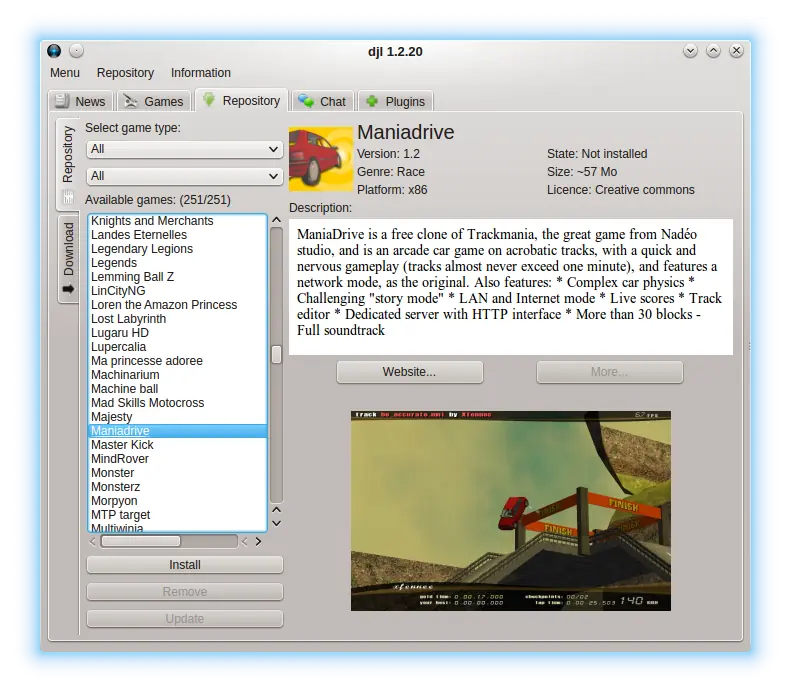This screenshot has width=791, height=692.
Task: Select the vertical Download side tab
Action: click(68, 258)
